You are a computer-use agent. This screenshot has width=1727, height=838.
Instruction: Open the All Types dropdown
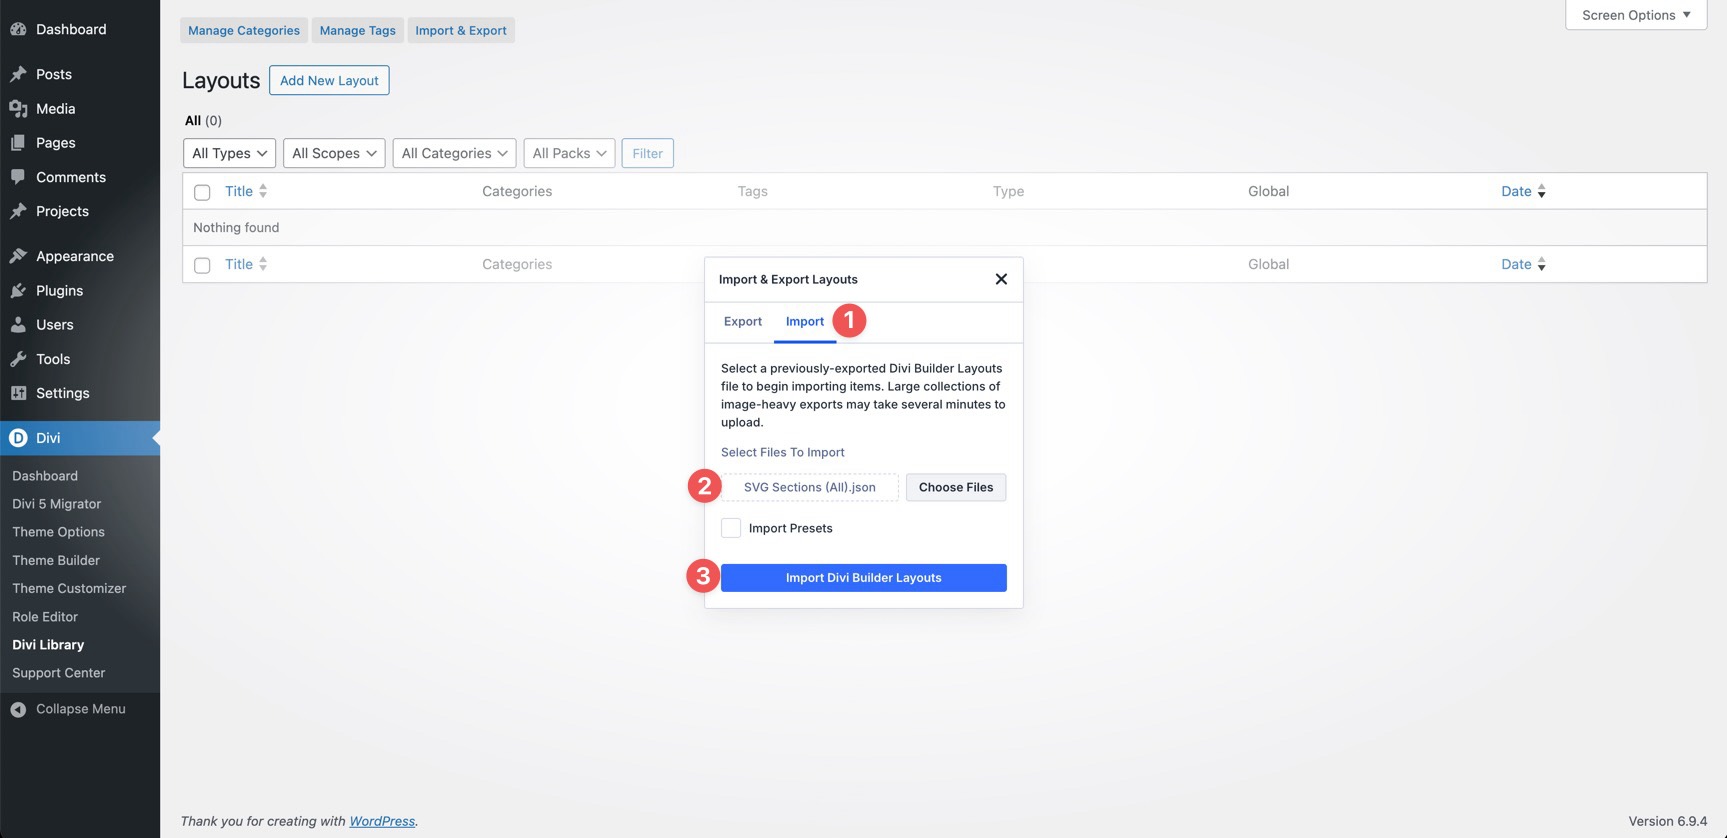pyautogui.click(x=229, y=153)
